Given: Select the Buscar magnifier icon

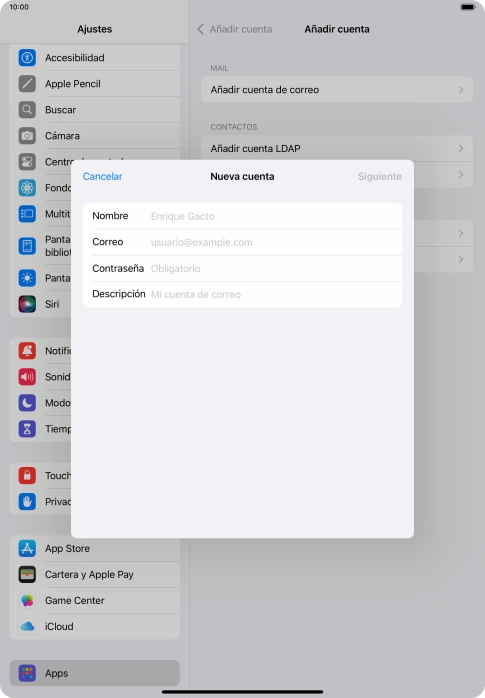Looking at the screenshot, I should [27, 110].
